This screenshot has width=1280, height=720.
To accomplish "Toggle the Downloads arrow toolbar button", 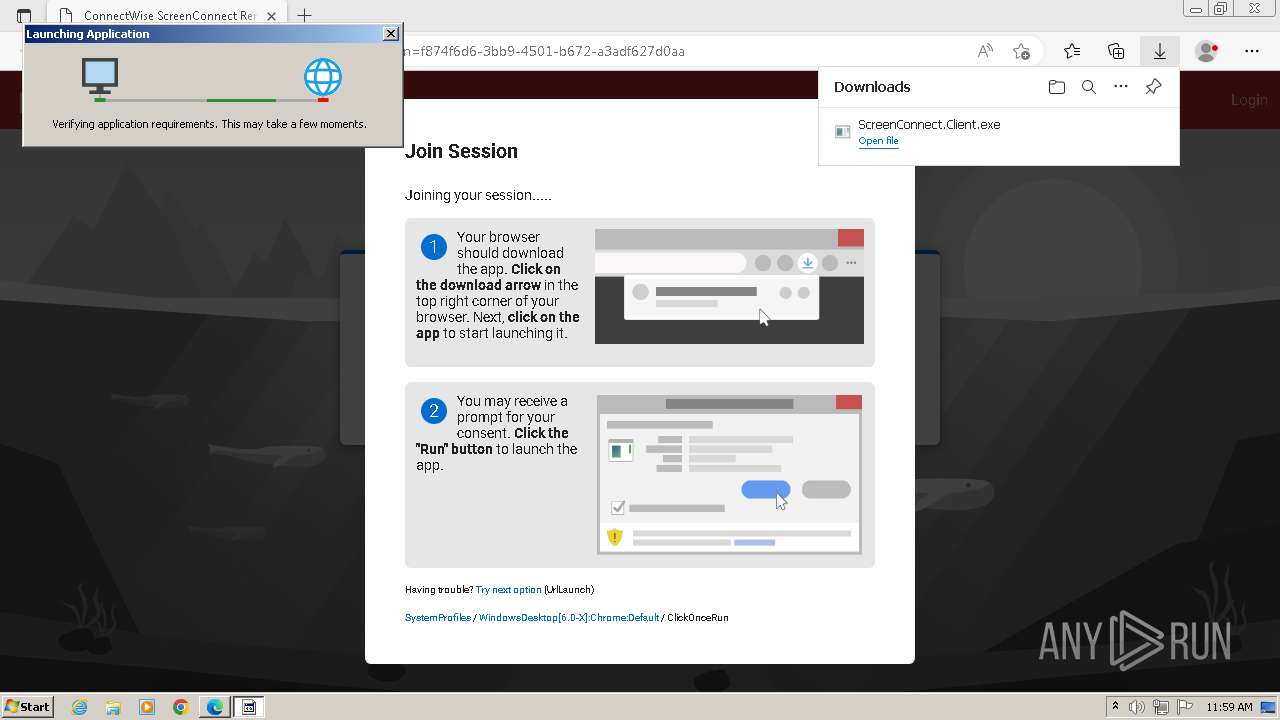I will coord(1160,51).
